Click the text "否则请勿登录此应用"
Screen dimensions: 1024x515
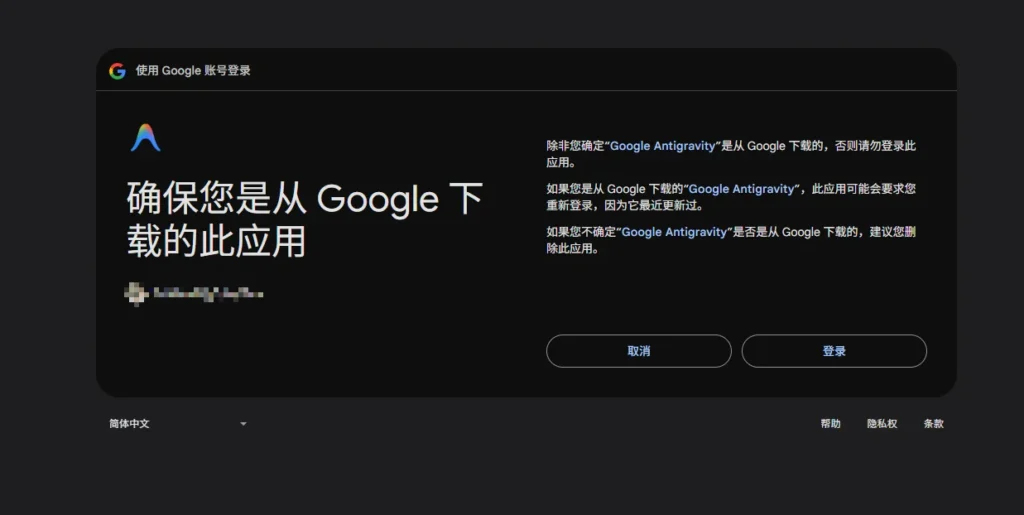click(870, 146)
